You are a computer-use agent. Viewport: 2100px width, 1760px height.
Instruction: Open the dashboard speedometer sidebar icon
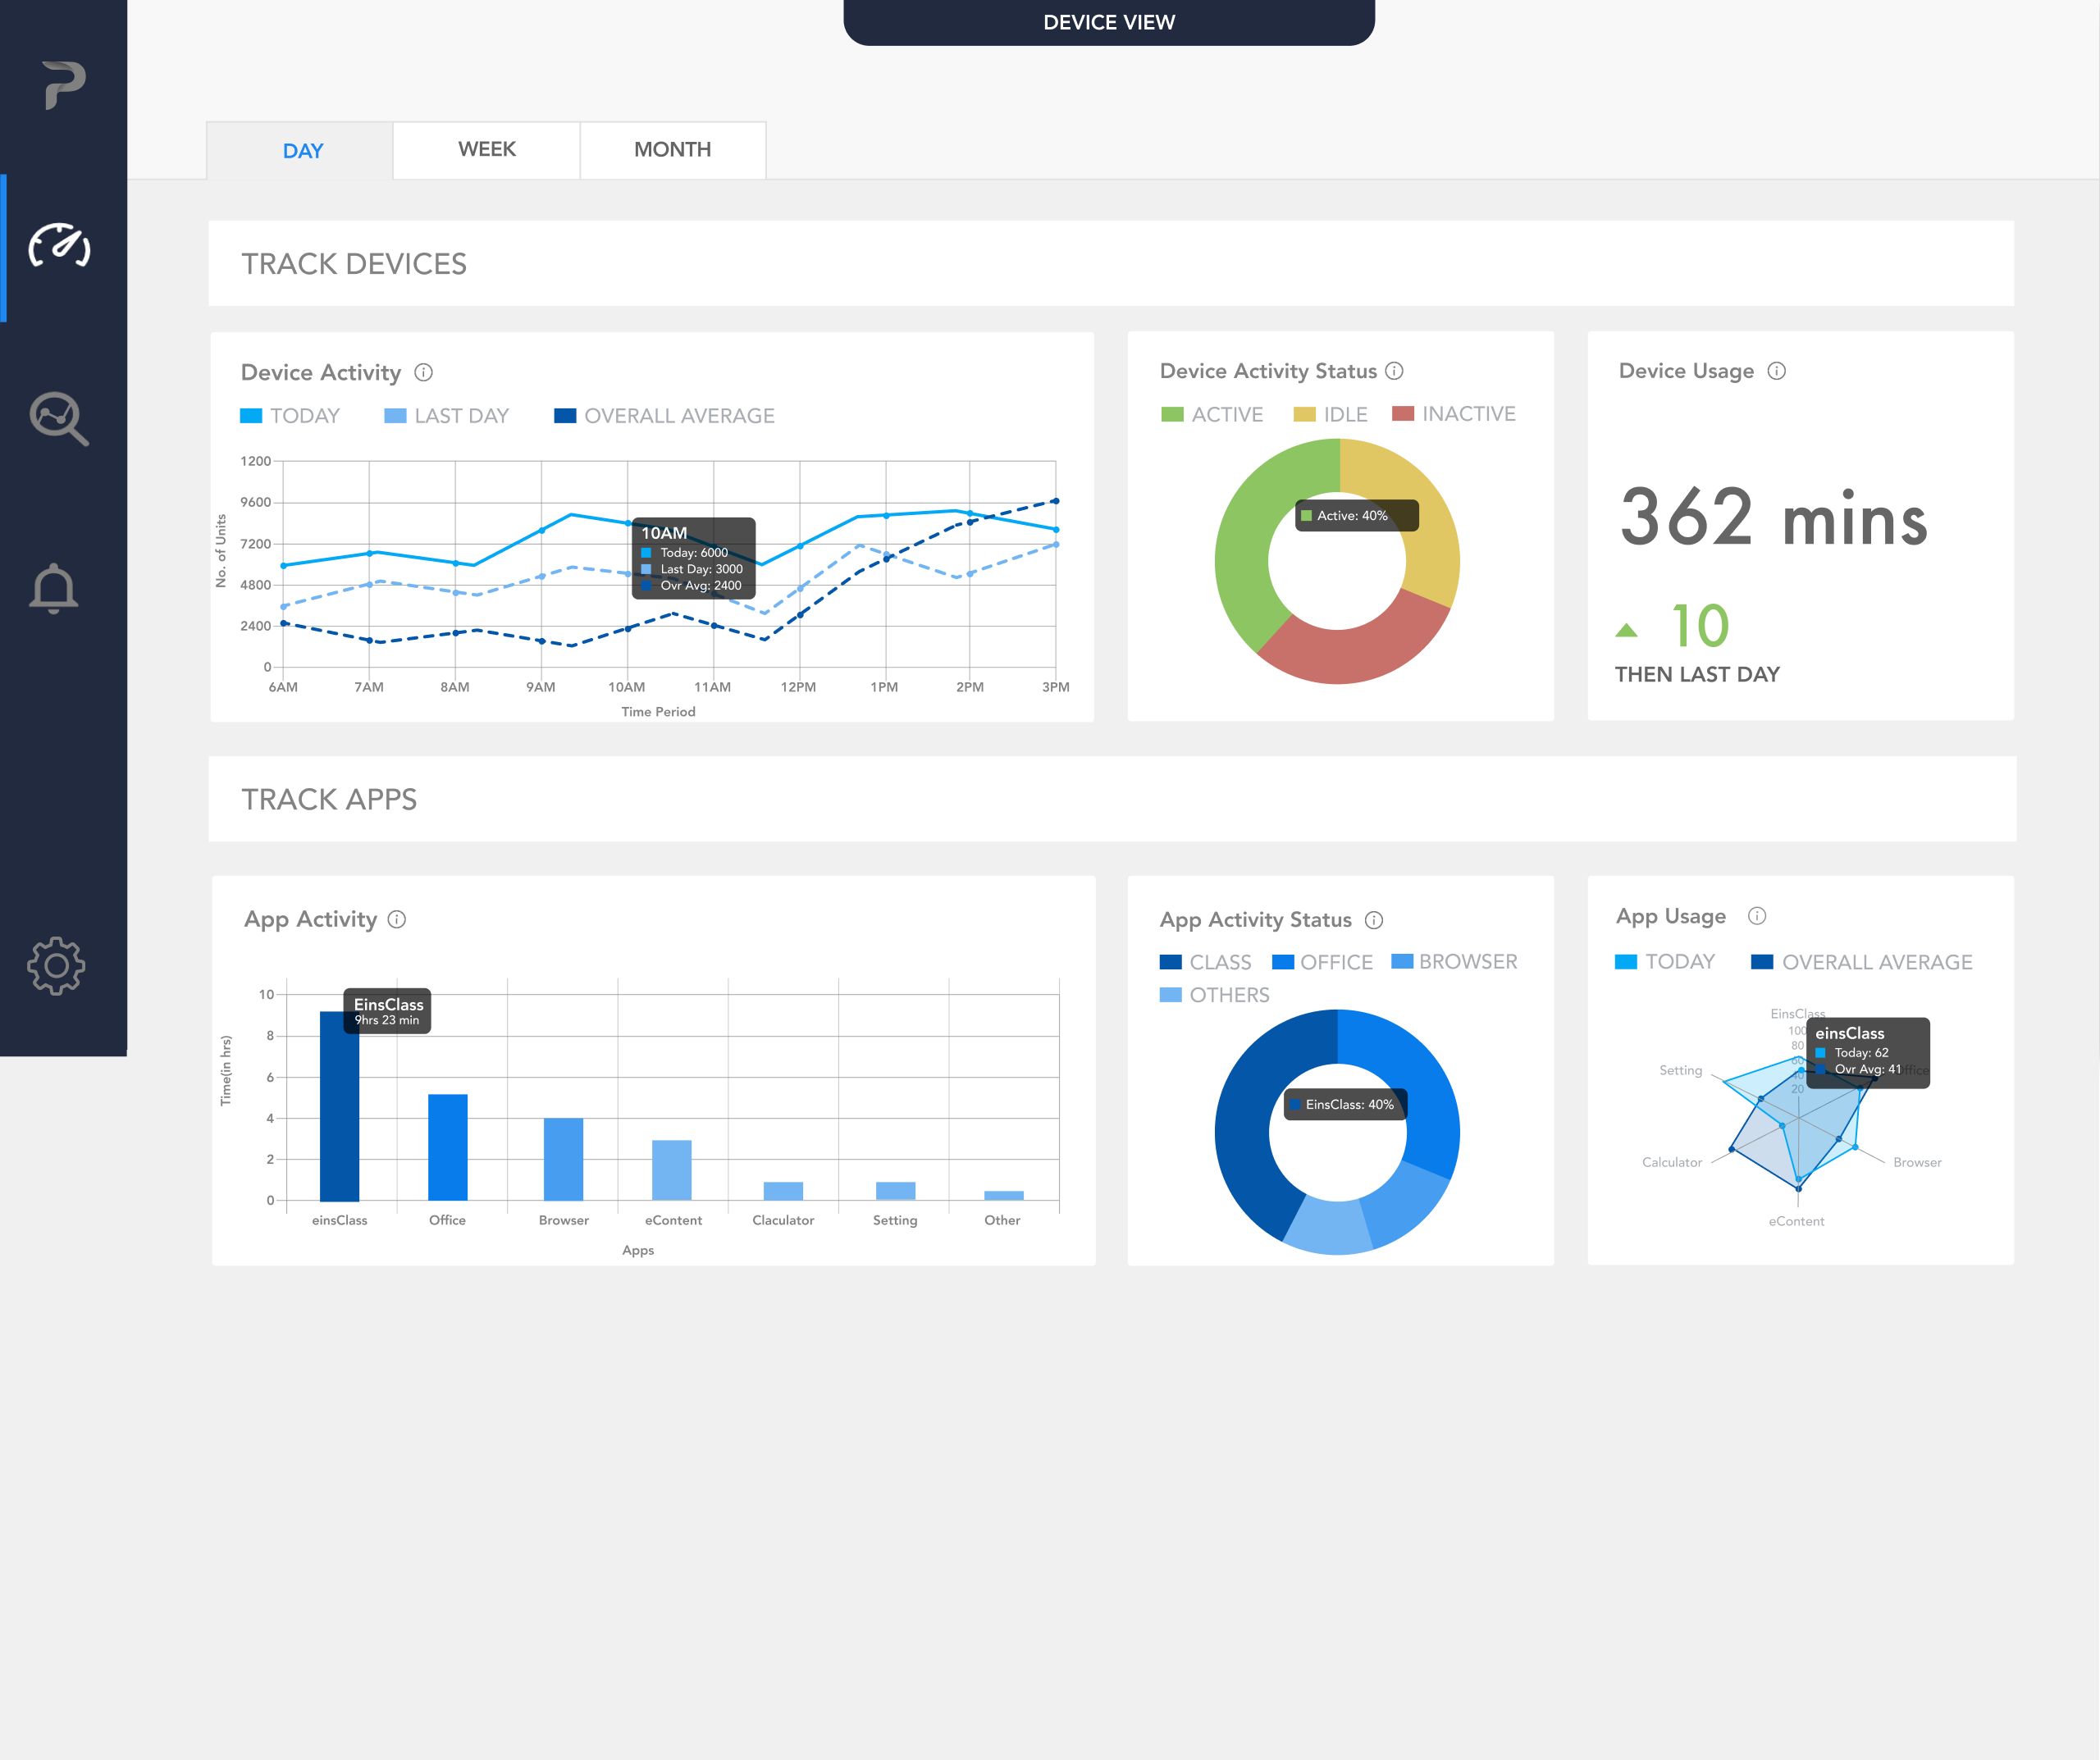(60, 246)
